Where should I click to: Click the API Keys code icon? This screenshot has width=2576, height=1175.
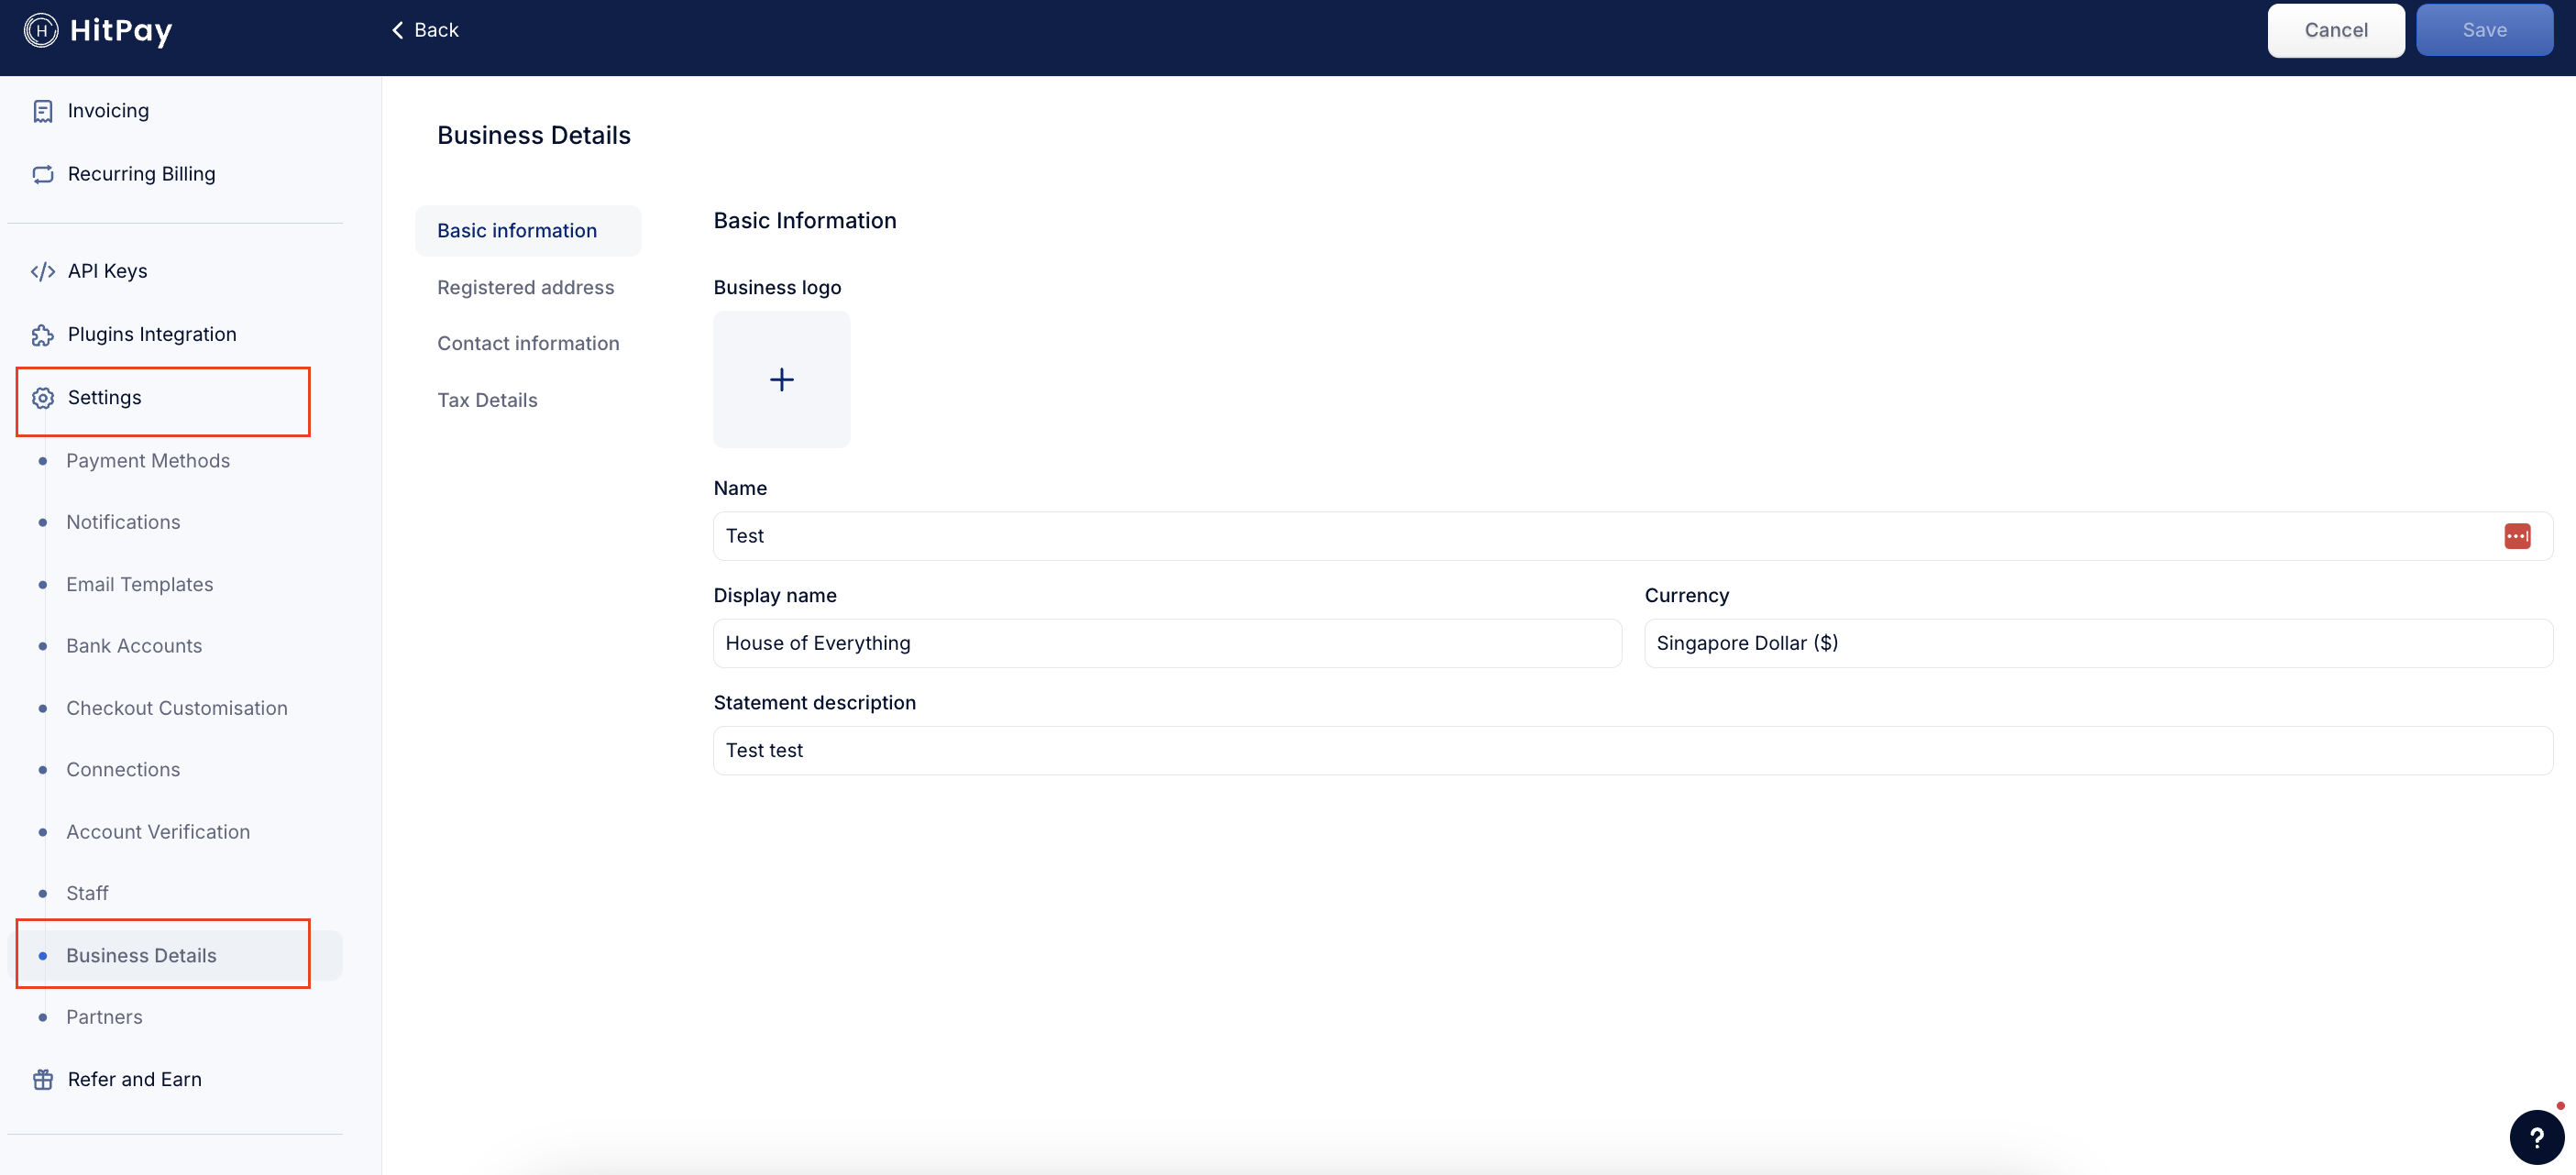click(42, 271)
